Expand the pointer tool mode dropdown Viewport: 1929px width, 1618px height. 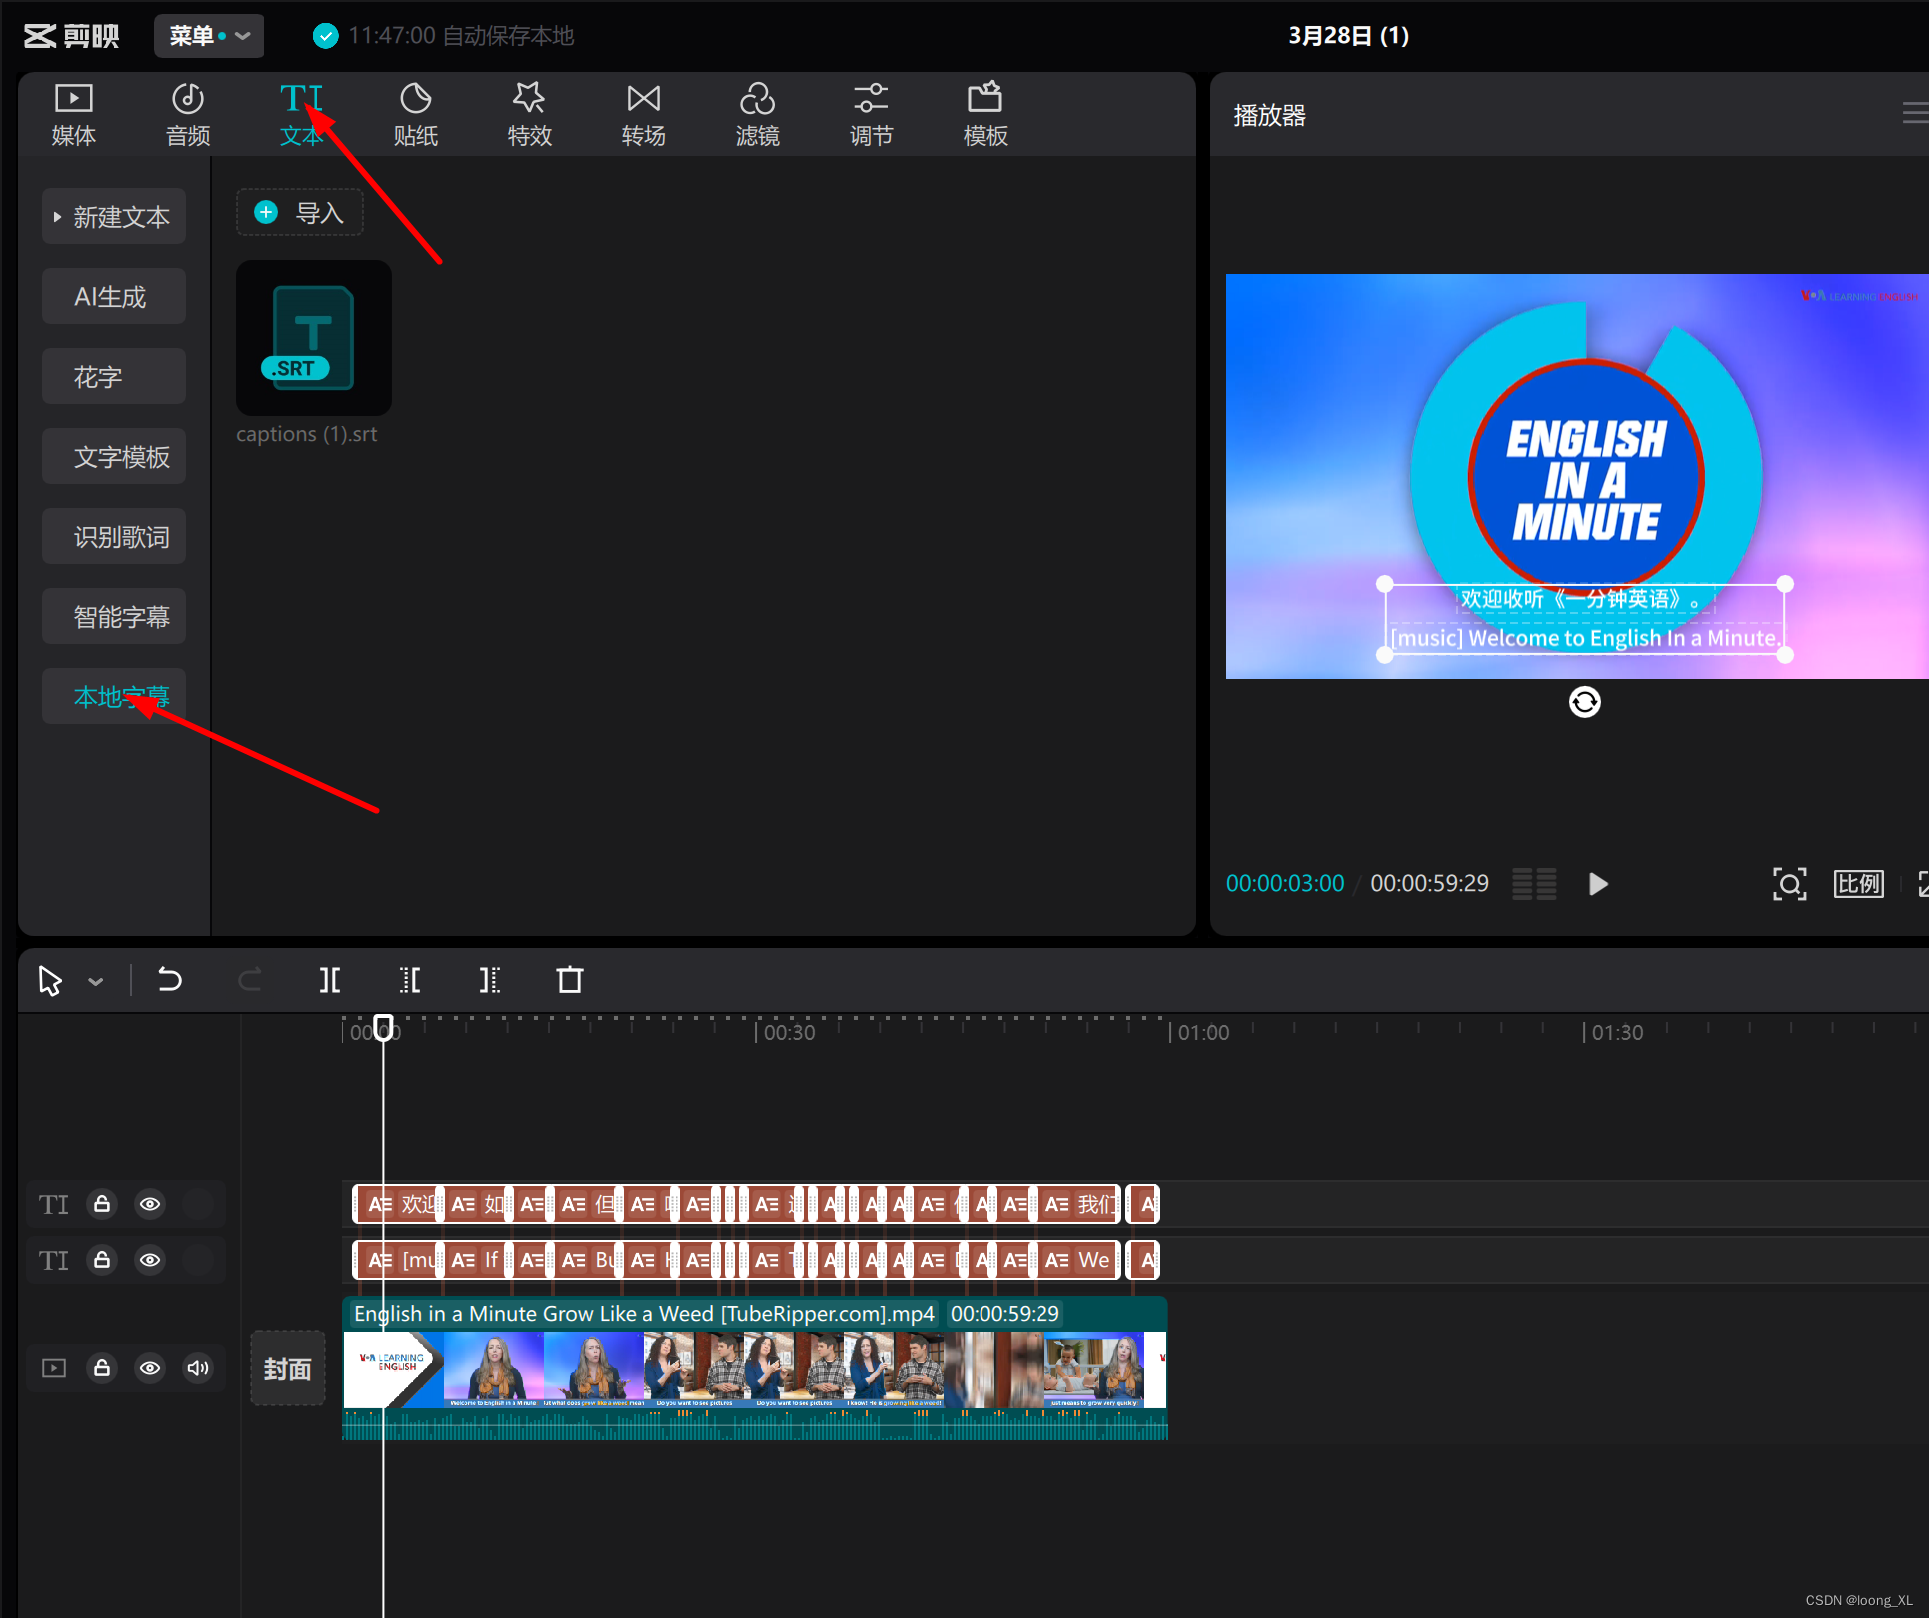(x=96, y=982)
